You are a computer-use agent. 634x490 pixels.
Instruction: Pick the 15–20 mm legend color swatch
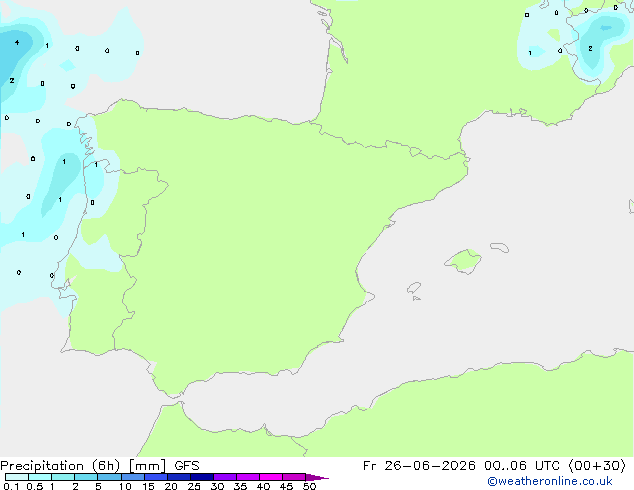pyautogui.click(x=156, y=477)
